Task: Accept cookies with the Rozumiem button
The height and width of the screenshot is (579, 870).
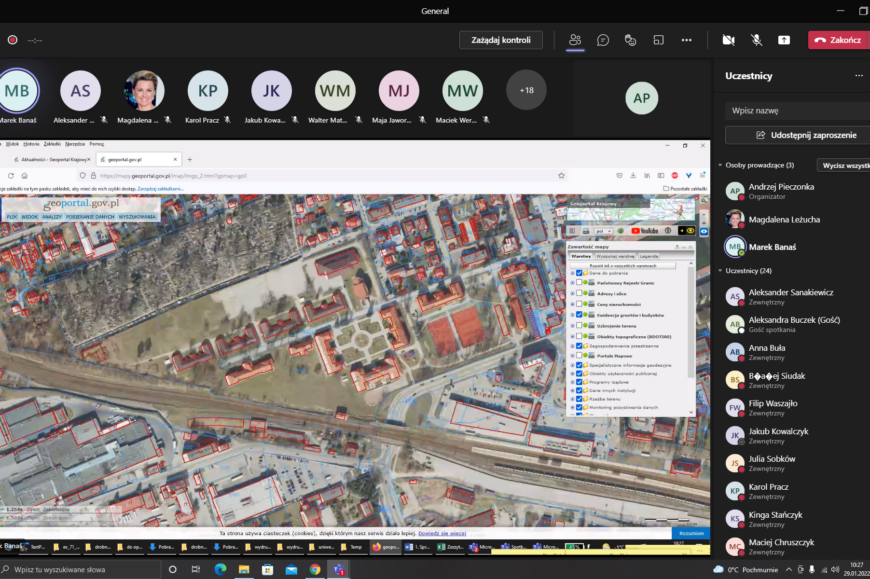Action: coord(691,533)
